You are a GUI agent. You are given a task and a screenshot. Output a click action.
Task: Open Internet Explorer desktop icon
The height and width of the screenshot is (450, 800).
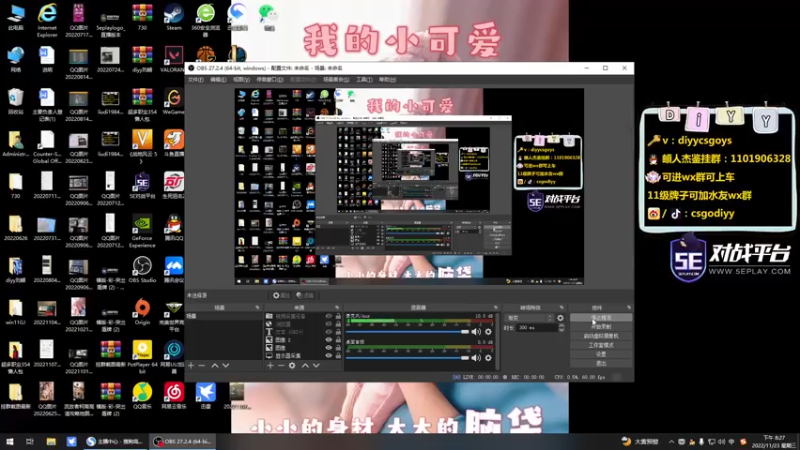pos(47,20)
